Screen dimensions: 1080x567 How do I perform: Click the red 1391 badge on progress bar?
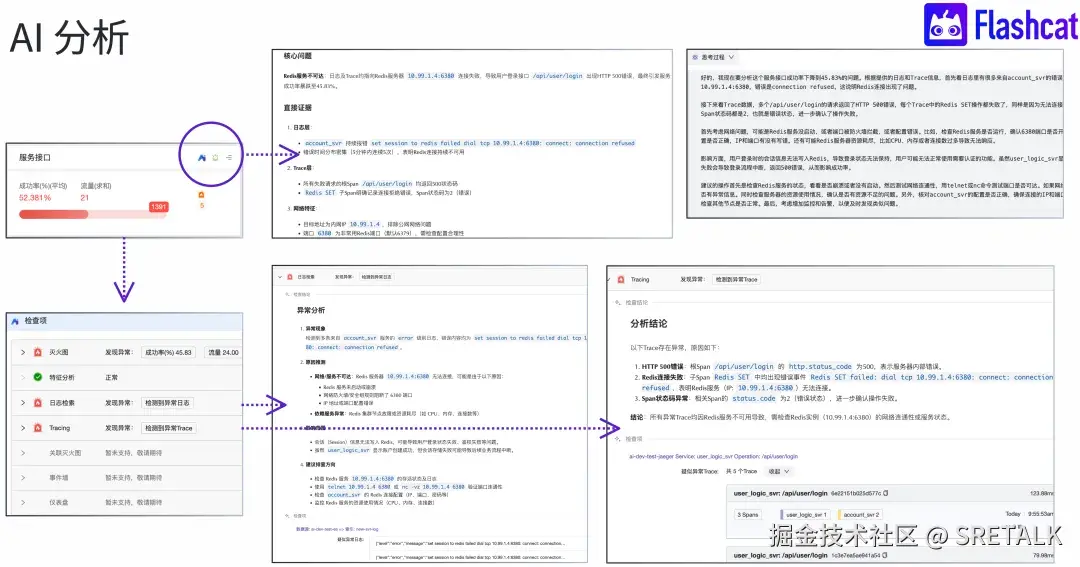[x=158, y=207]
